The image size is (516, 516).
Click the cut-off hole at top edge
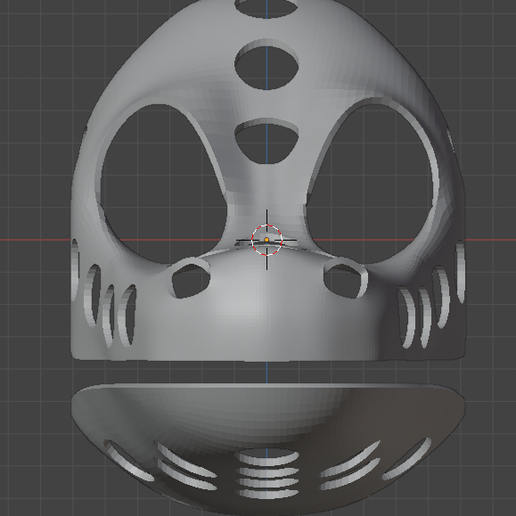267,7
